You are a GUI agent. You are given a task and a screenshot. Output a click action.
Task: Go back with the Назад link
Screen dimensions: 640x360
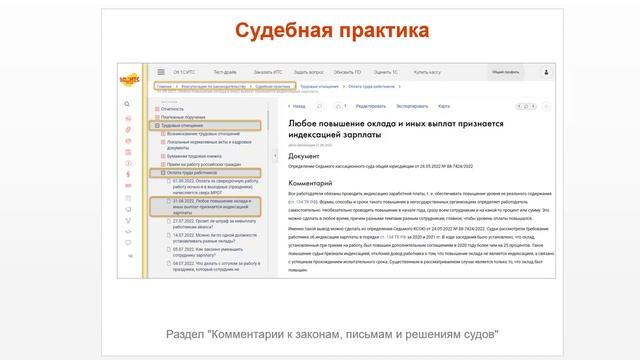[x=297, y=106]
